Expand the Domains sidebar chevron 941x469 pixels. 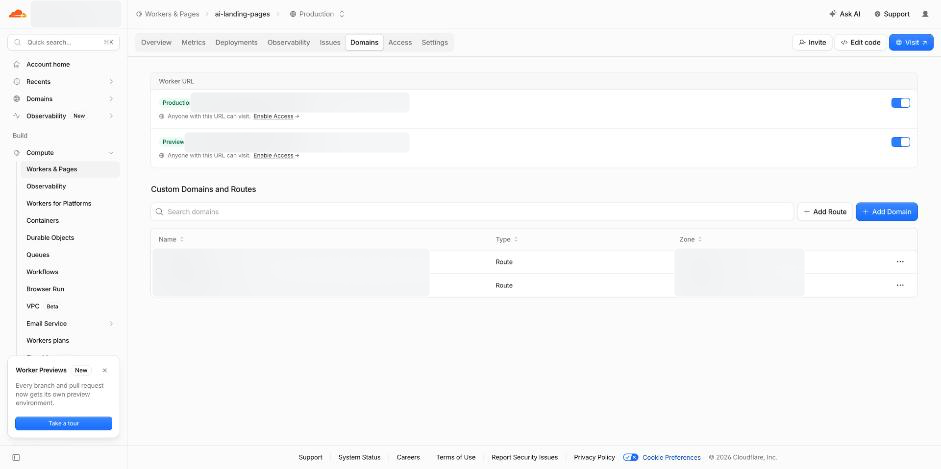(x=111, y=99)
